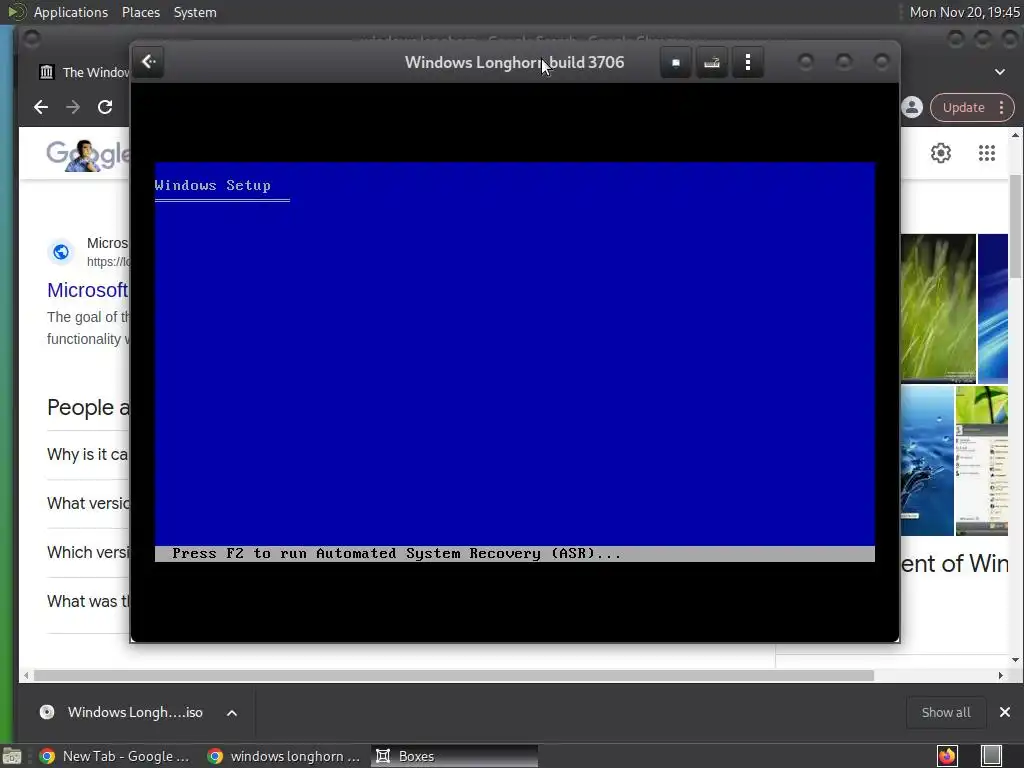Viewport: 1024px width, 768px height.
Task: Switch to windows longhorn Chrome taskbar window
Action: [x=284, y=756]
